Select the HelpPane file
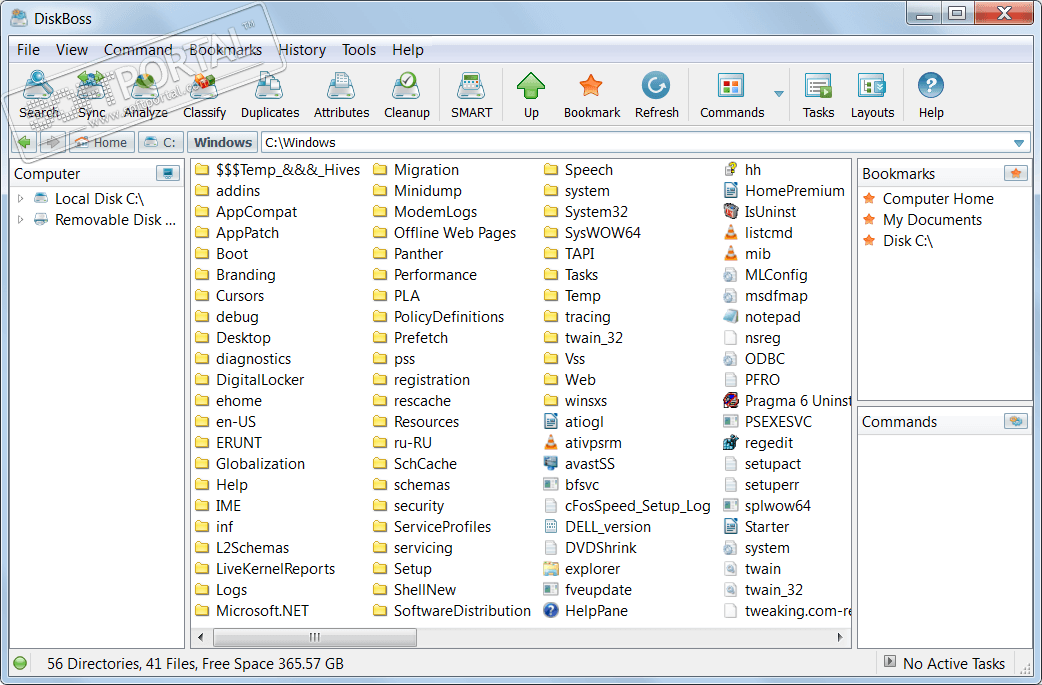Image resolution: width=1042 pixels, height=685 pixels. 585,611
